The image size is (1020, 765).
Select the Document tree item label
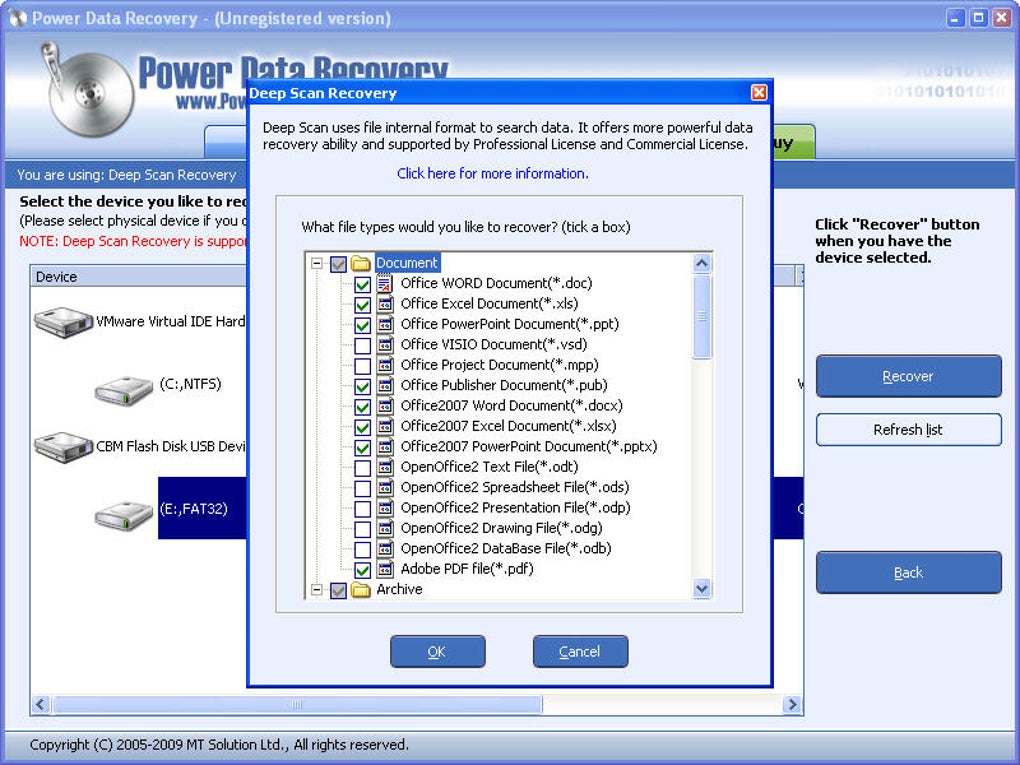point(407,263)
